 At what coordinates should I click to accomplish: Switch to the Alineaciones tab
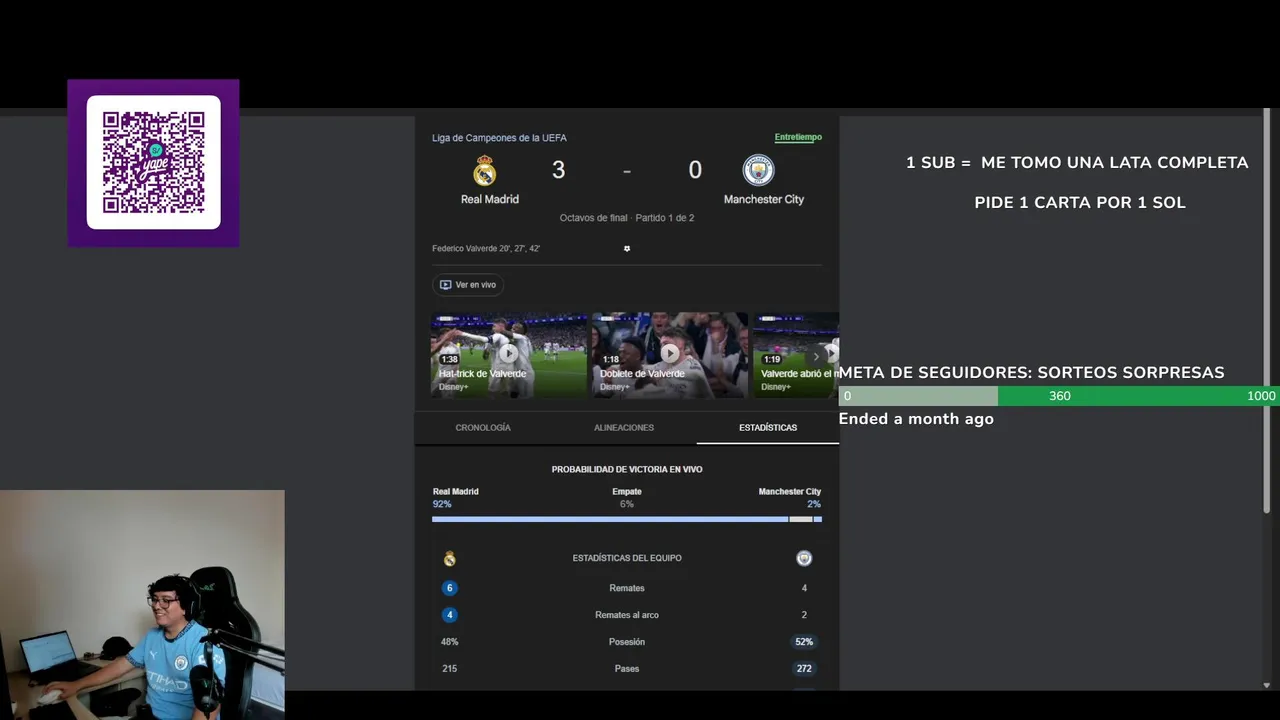[x=624, y=427]
